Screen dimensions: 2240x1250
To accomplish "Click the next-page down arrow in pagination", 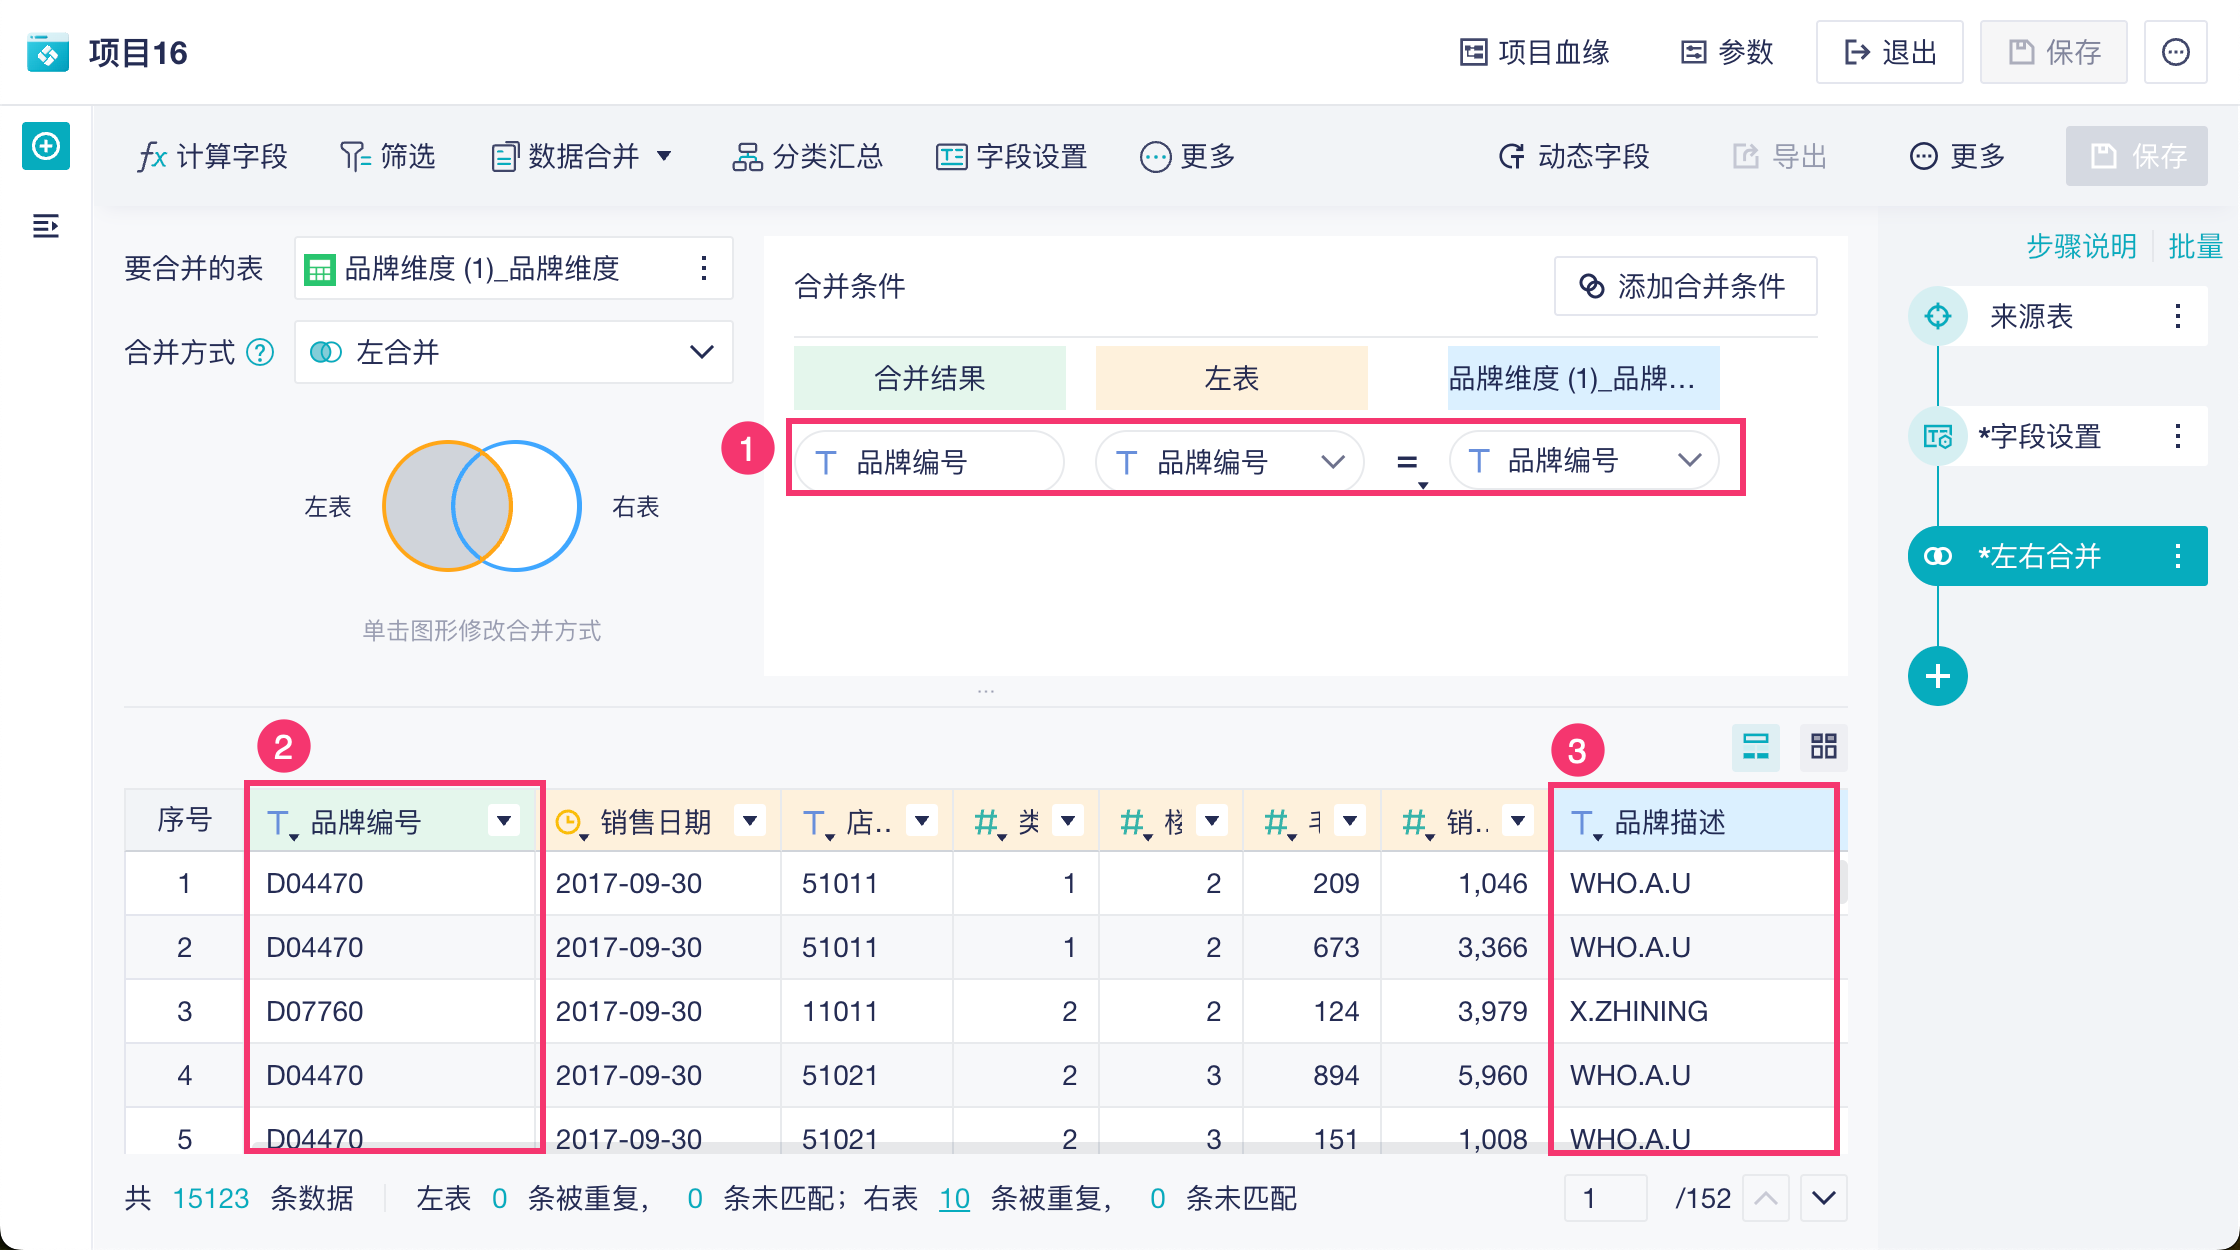I will 1823,1198.
